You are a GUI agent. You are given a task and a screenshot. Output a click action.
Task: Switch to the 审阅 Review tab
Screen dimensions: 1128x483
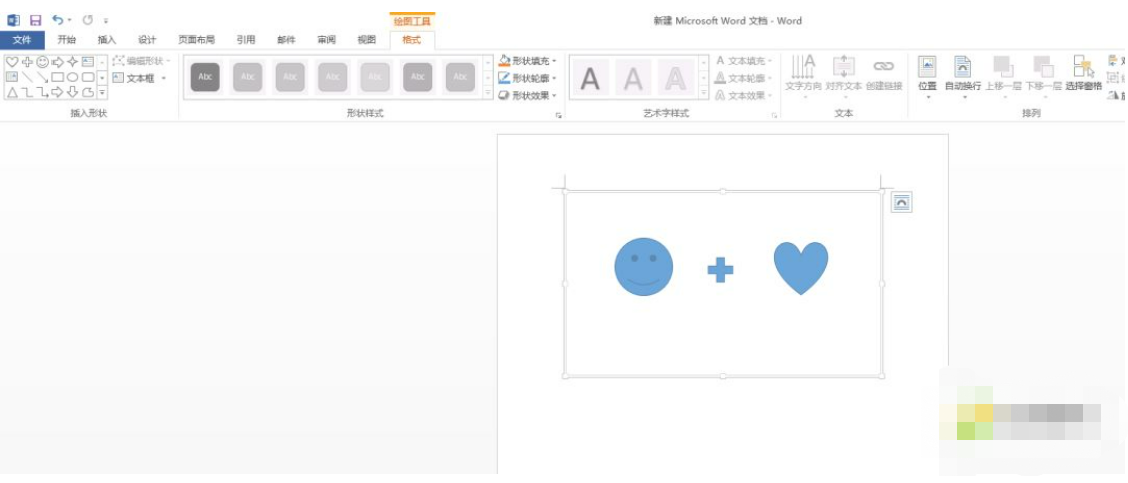327,40
